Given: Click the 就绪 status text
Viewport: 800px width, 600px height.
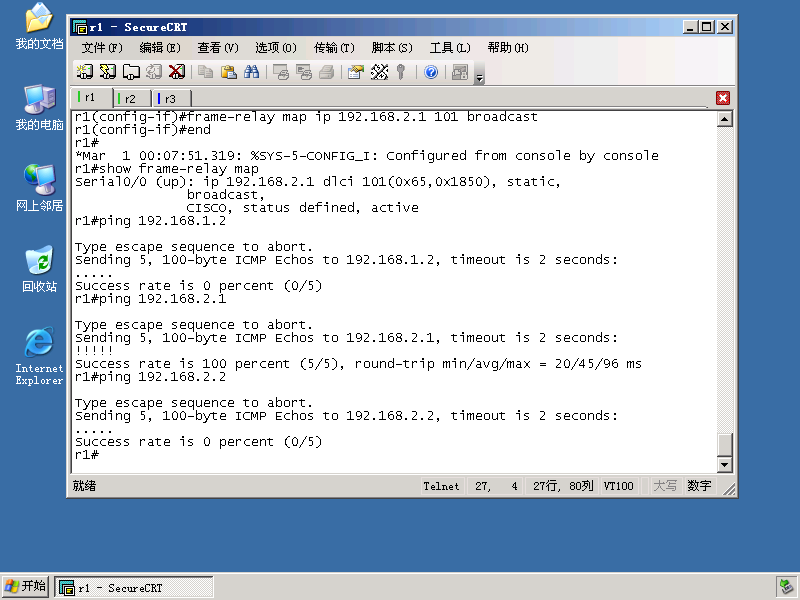Looking at the screenshot, I should tap(85, 486).
